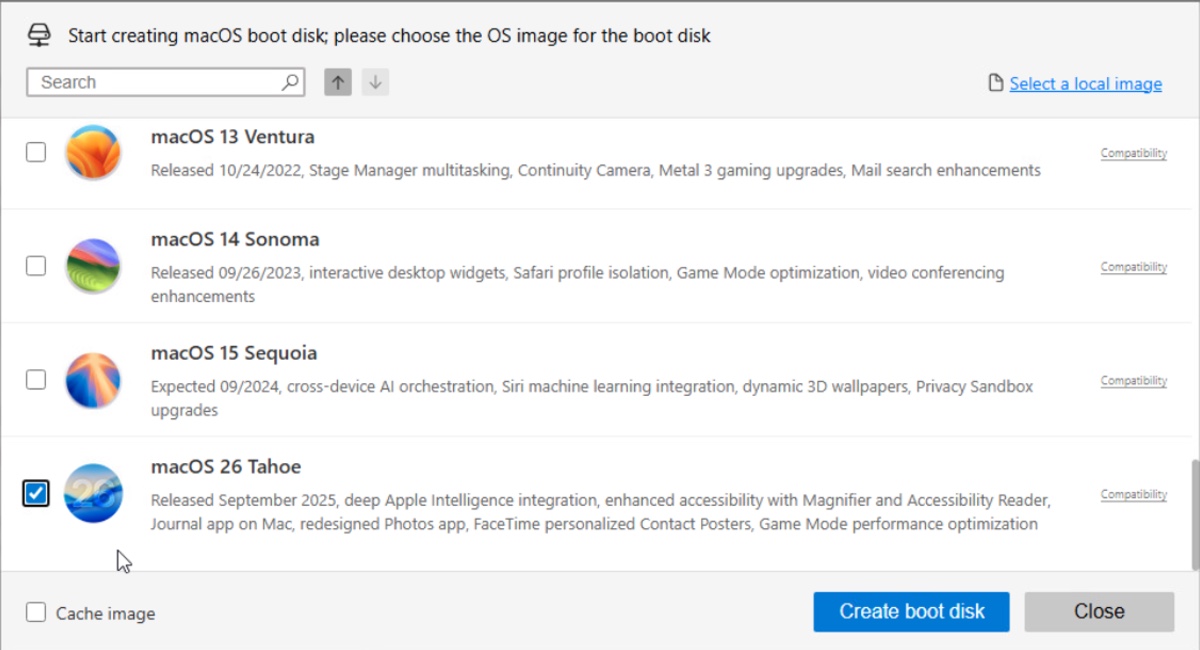Click the up arrow navigation icon
The height and width of the screenshot is (650, 1200).
(337, 82)
